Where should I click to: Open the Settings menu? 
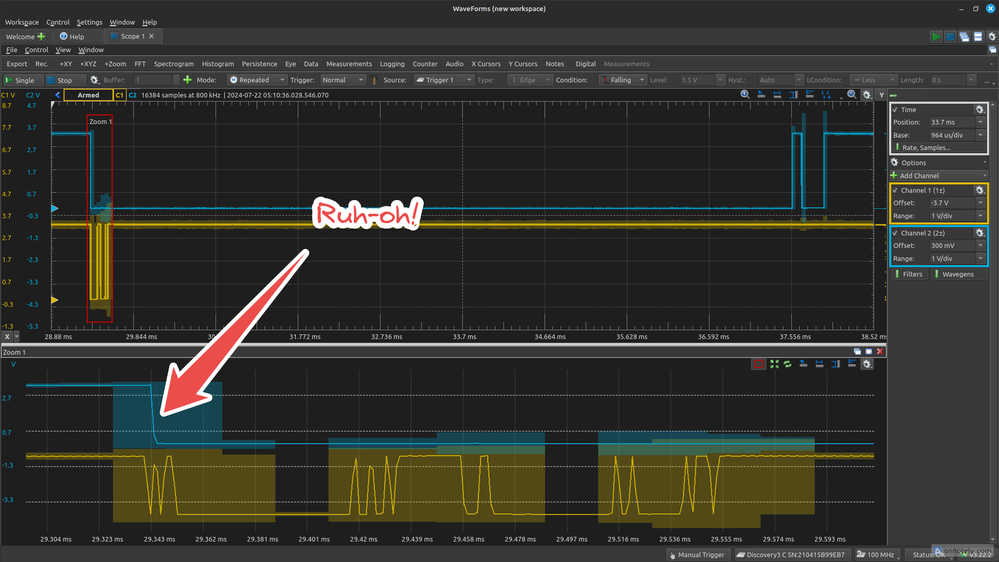tap(89, 22)
